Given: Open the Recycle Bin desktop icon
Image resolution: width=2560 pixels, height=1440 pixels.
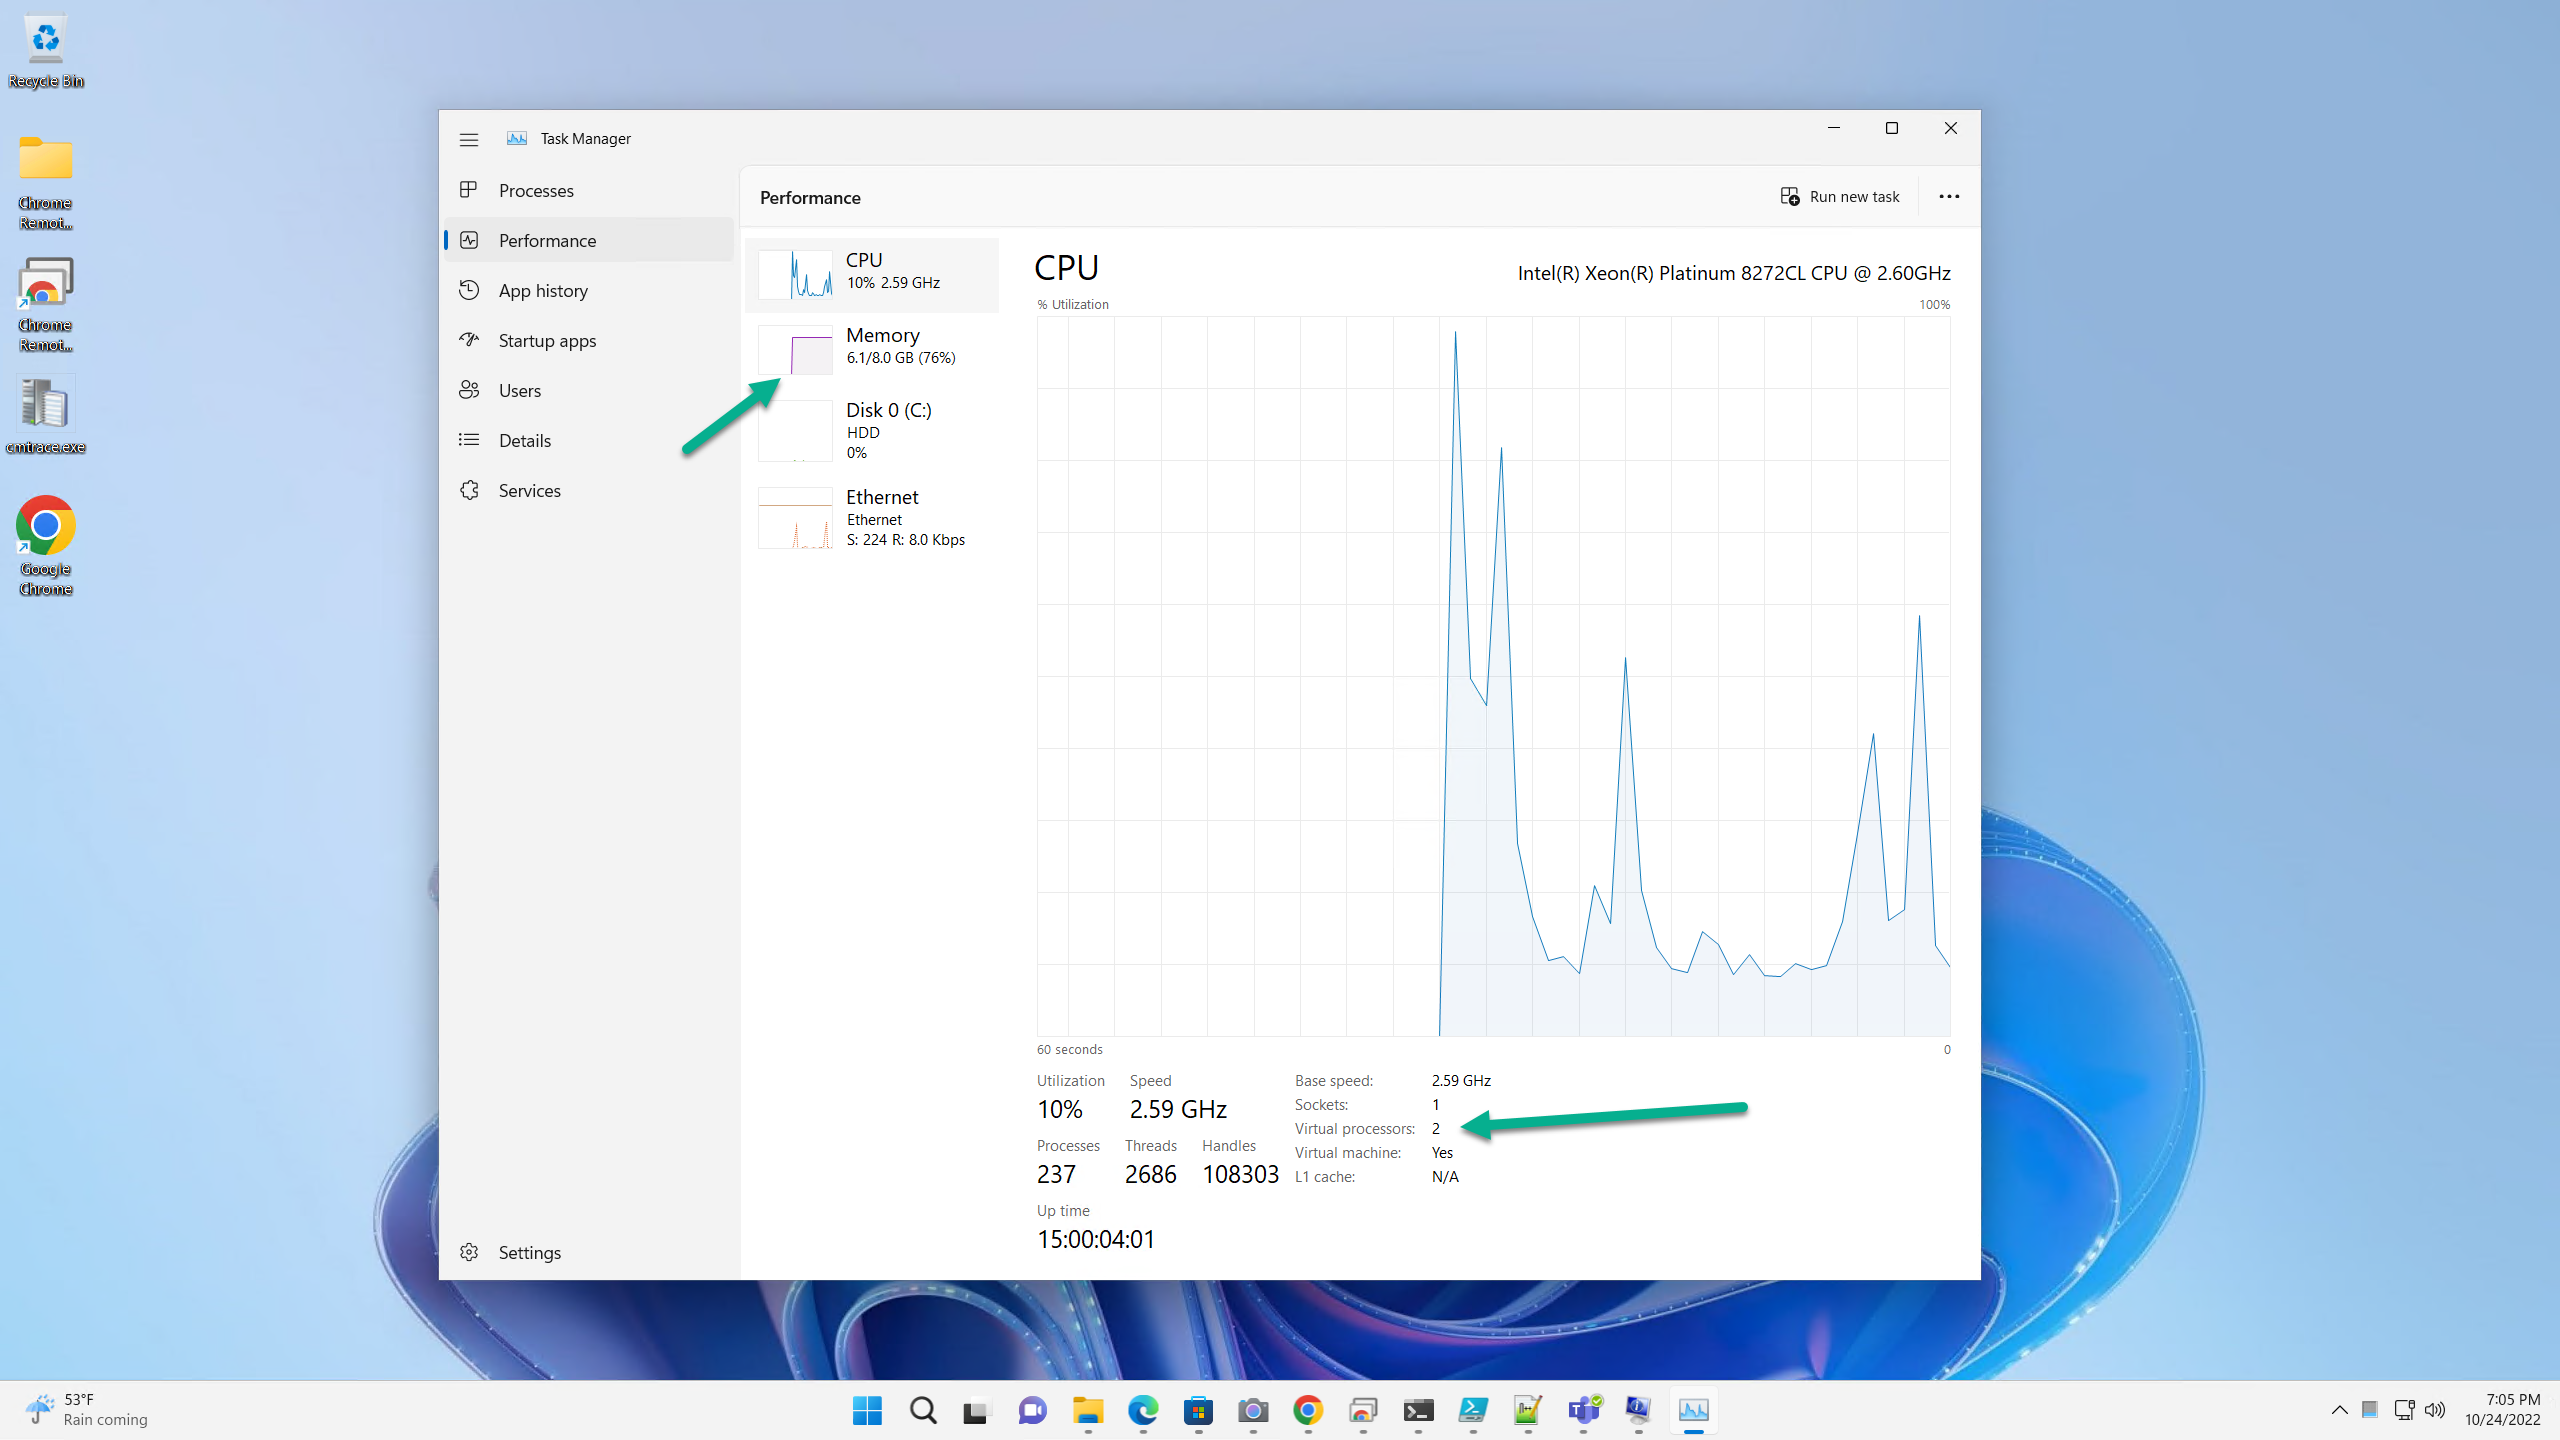Looking at the screenshot, I should [x=45, y=50].
